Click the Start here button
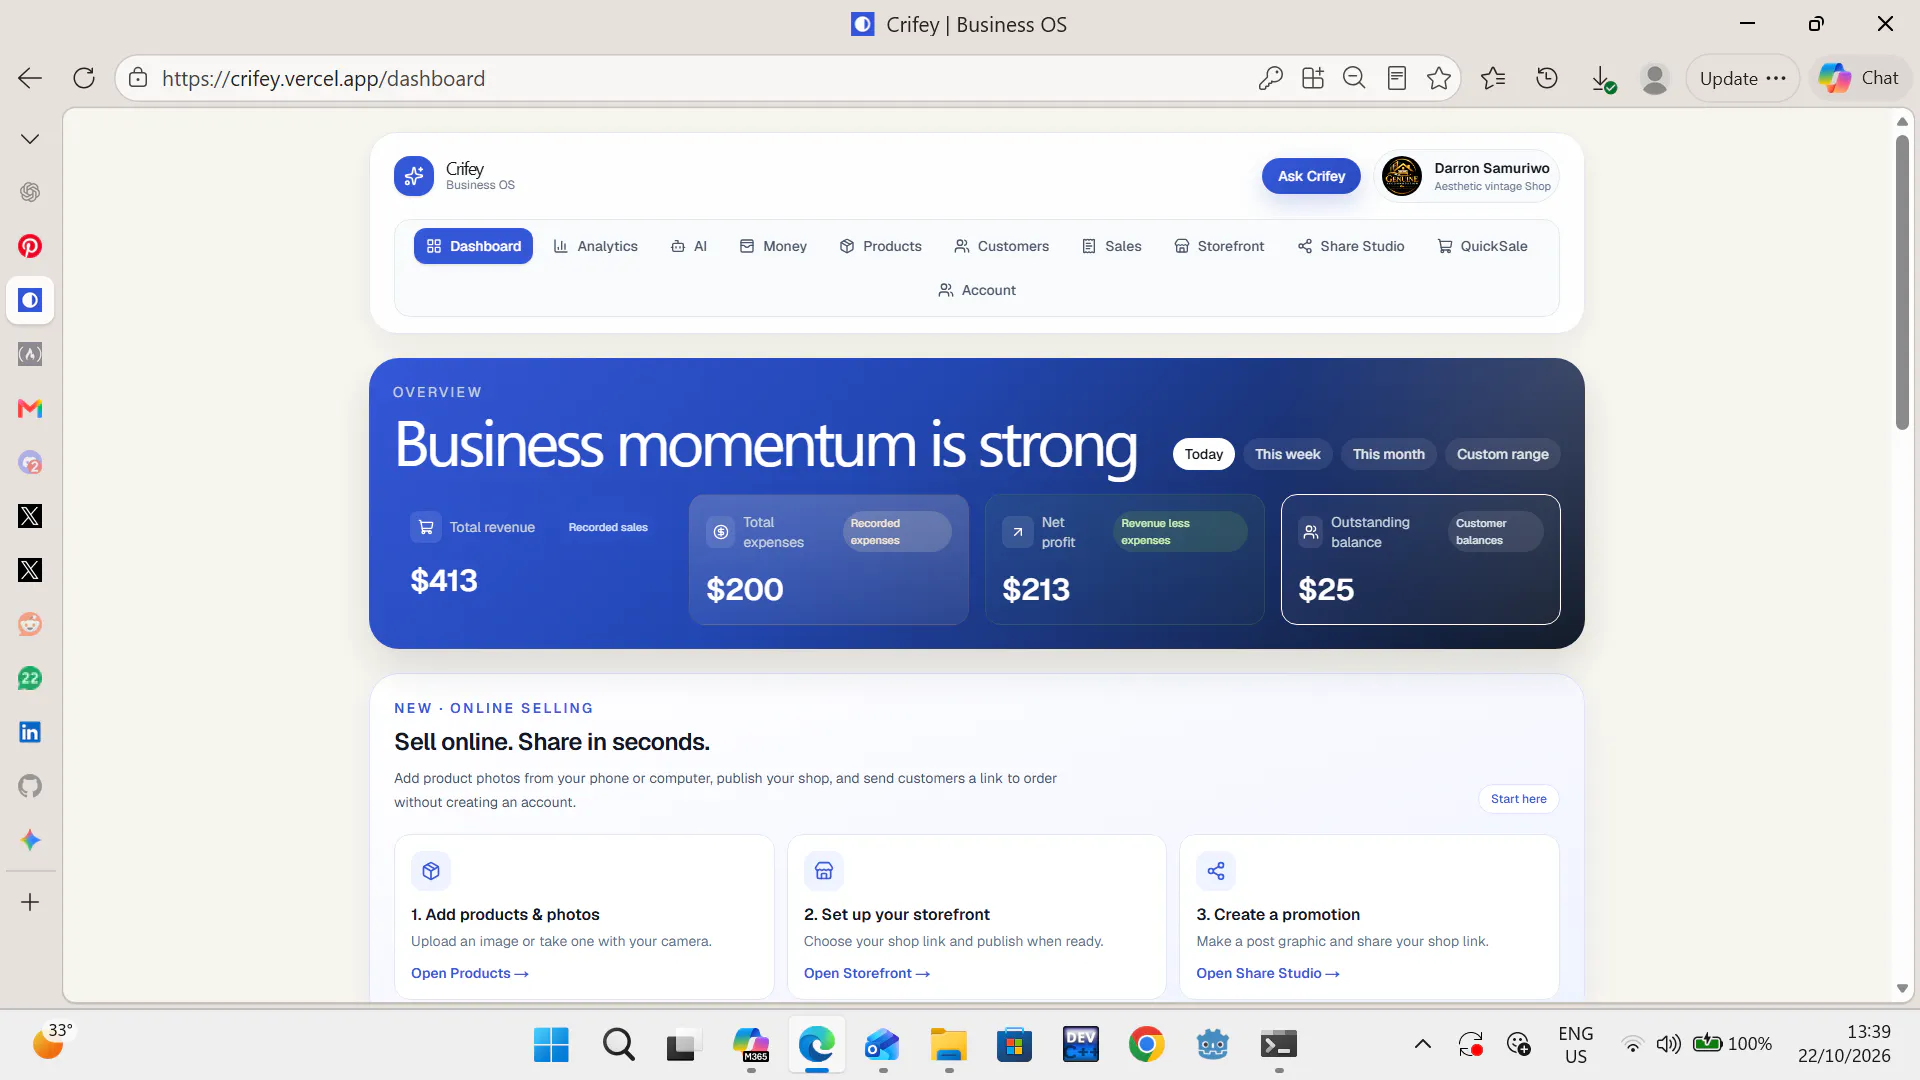Viewport: 1920px width, 1080px height. 1519,799
